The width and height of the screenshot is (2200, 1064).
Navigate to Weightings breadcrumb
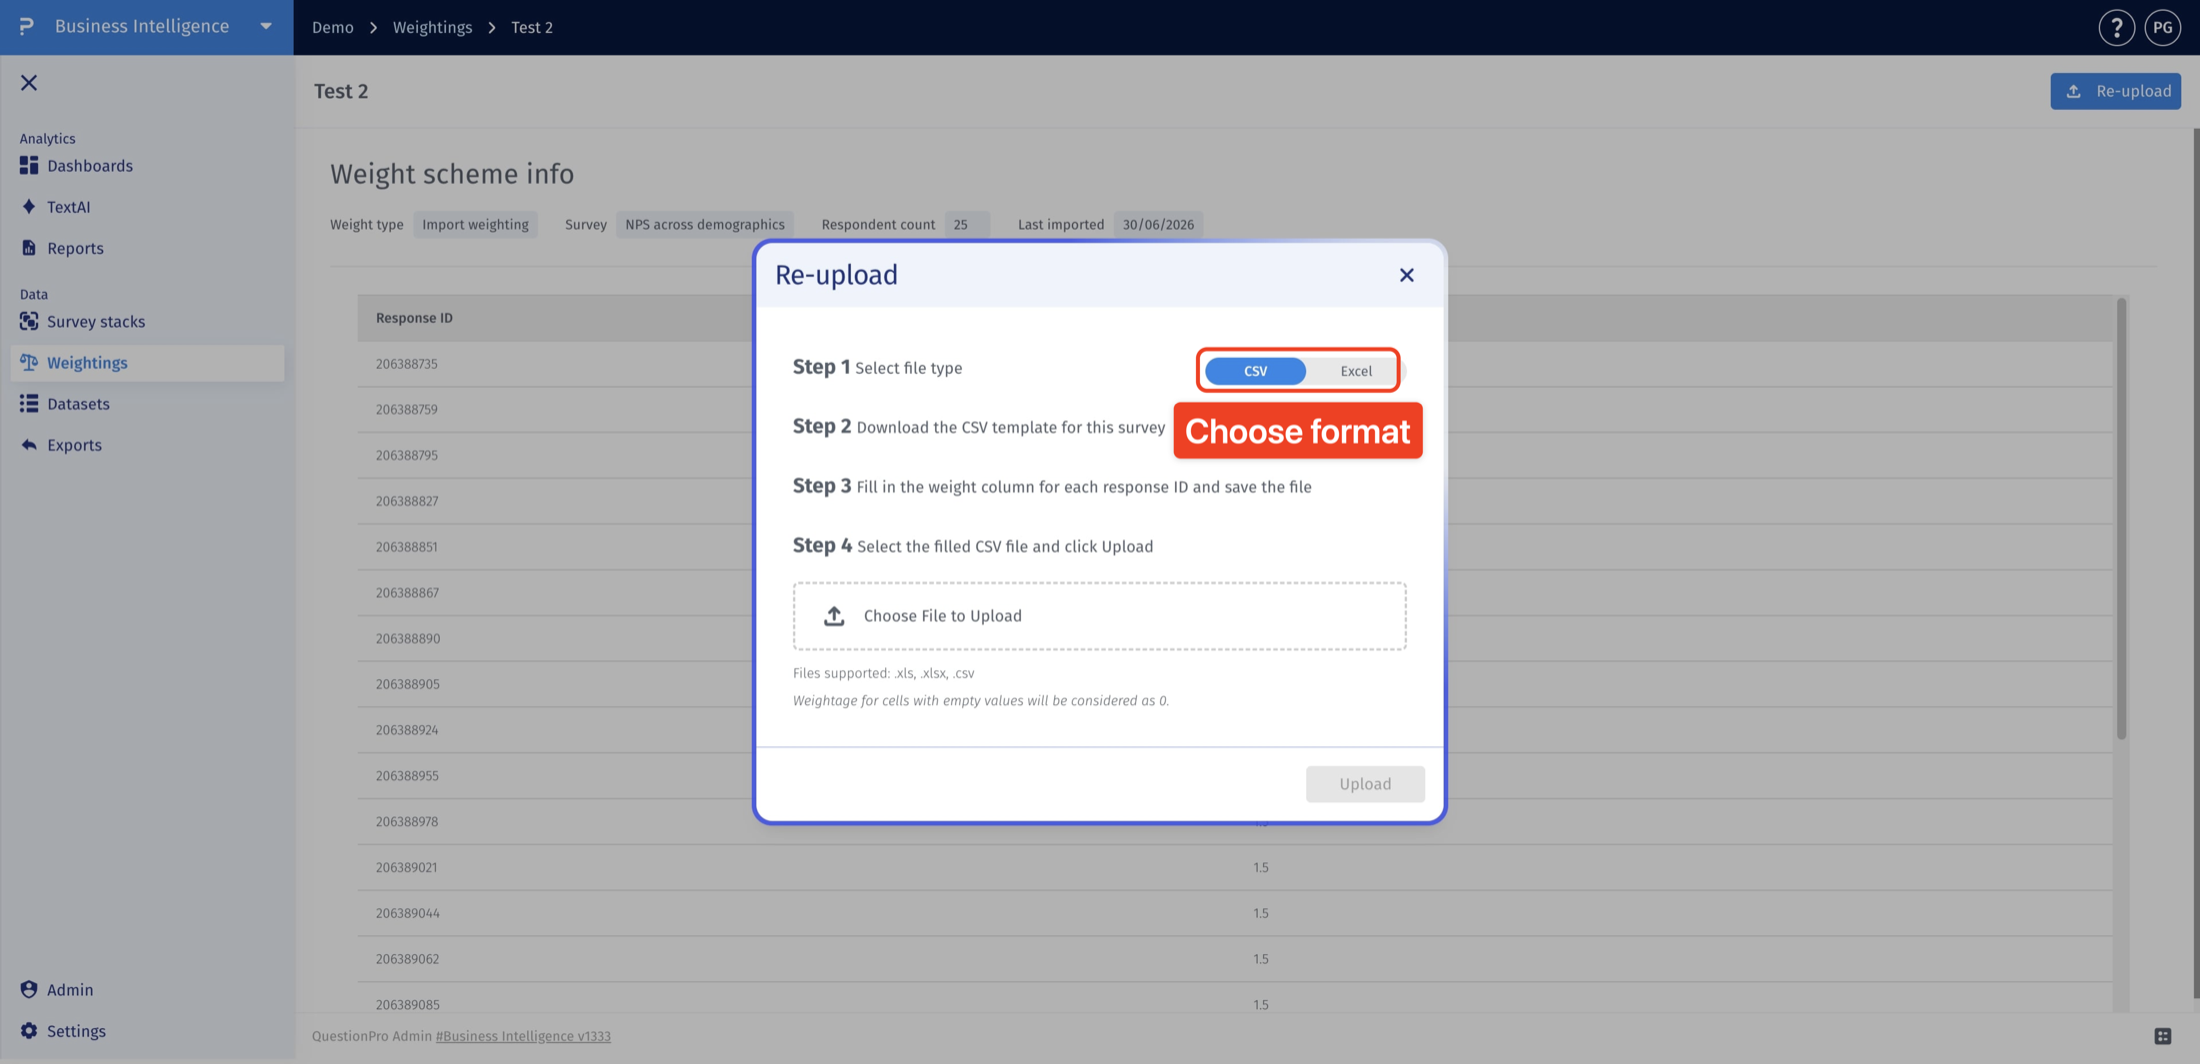[x=432, y=27]
